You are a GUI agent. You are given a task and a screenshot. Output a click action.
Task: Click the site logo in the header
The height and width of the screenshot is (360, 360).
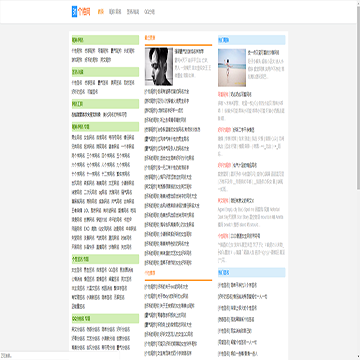[x=81, y=12]
